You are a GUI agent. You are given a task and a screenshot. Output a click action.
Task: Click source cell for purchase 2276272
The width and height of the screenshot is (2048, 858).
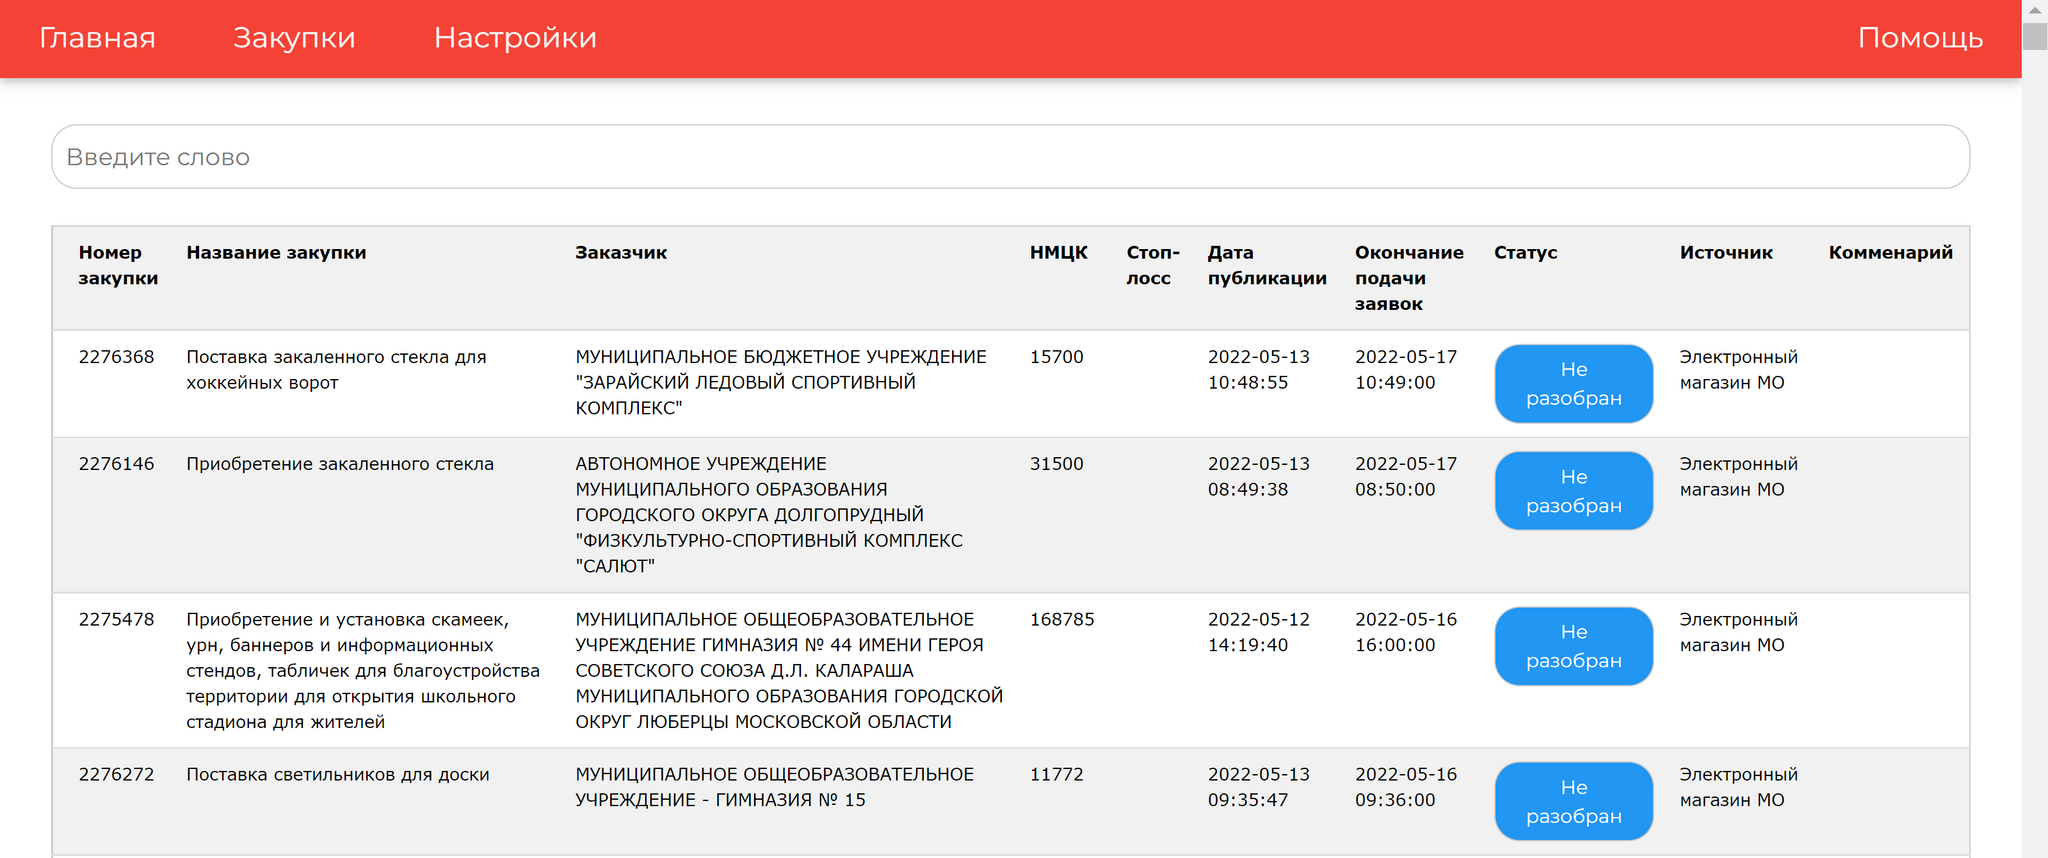point(1738,787)
